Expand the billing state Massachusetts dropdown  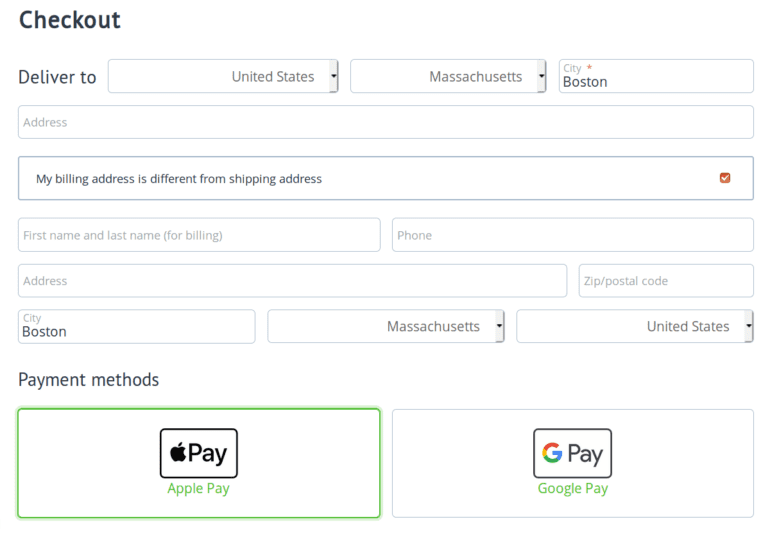(x=386, y=326)
